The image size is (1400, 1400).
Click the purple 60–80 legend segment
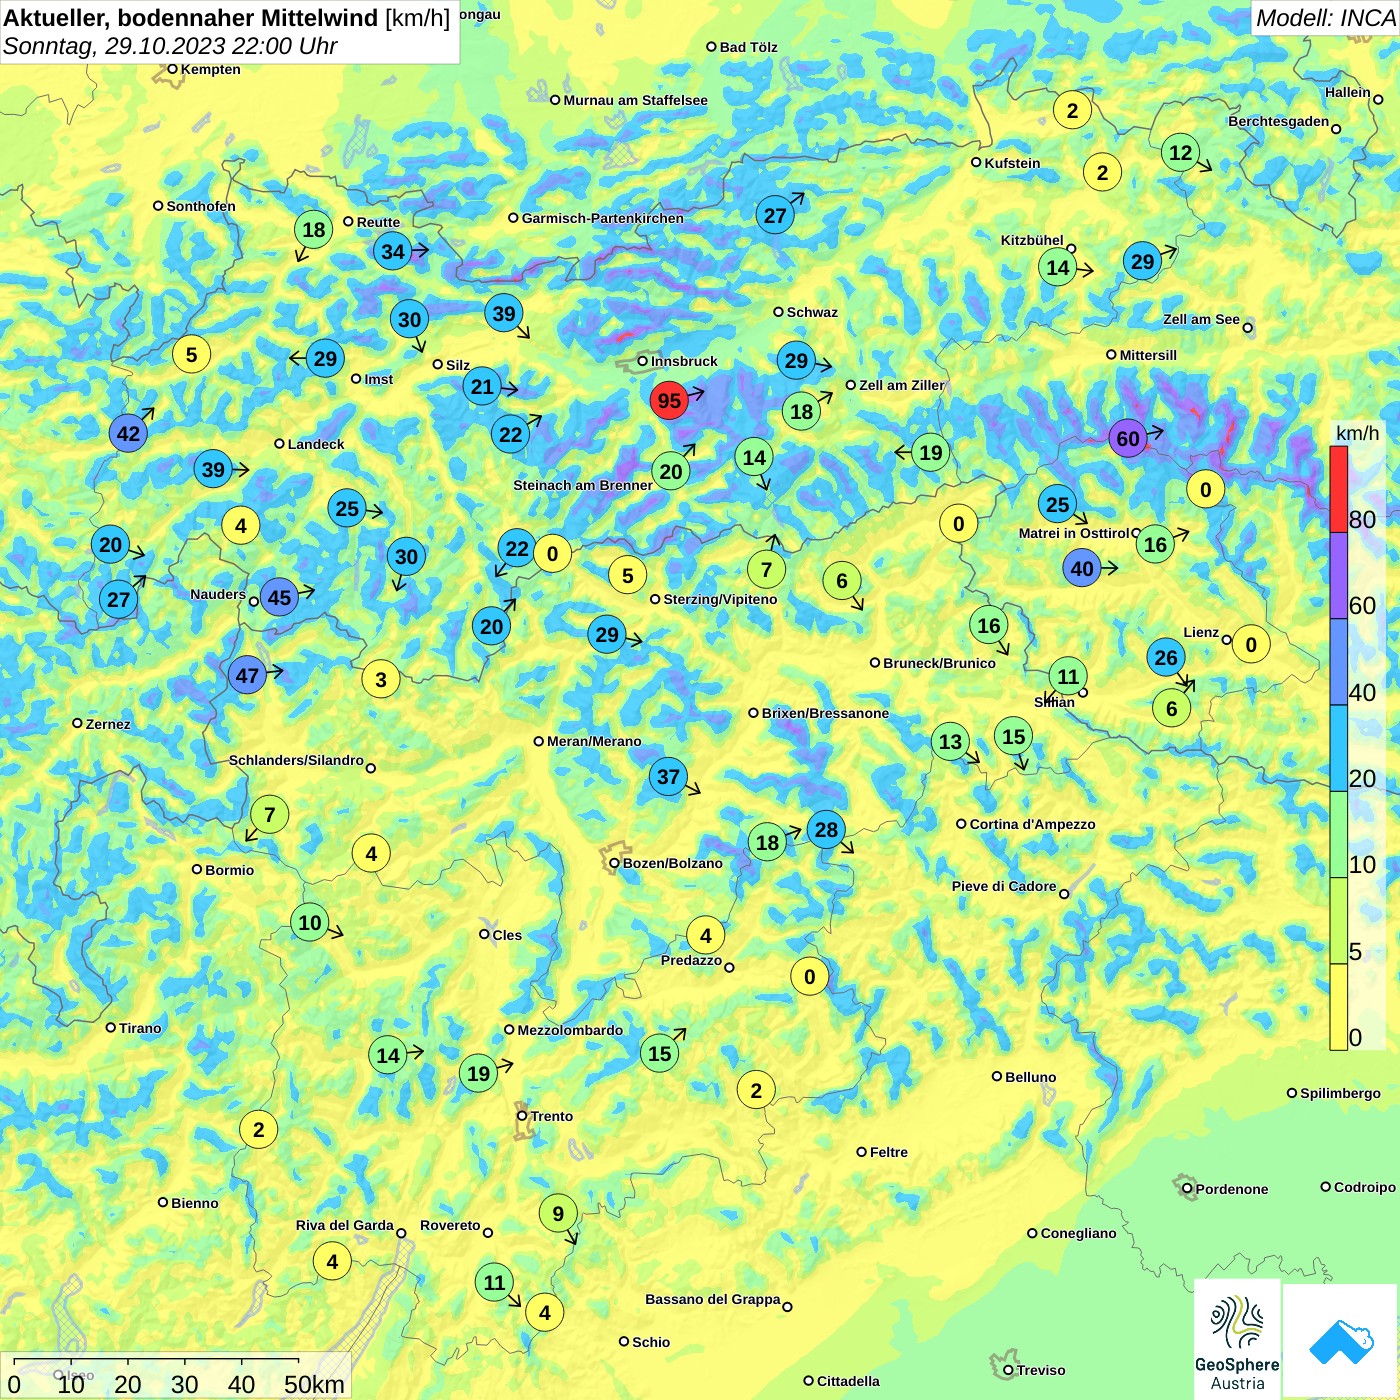coord(1339,576)
